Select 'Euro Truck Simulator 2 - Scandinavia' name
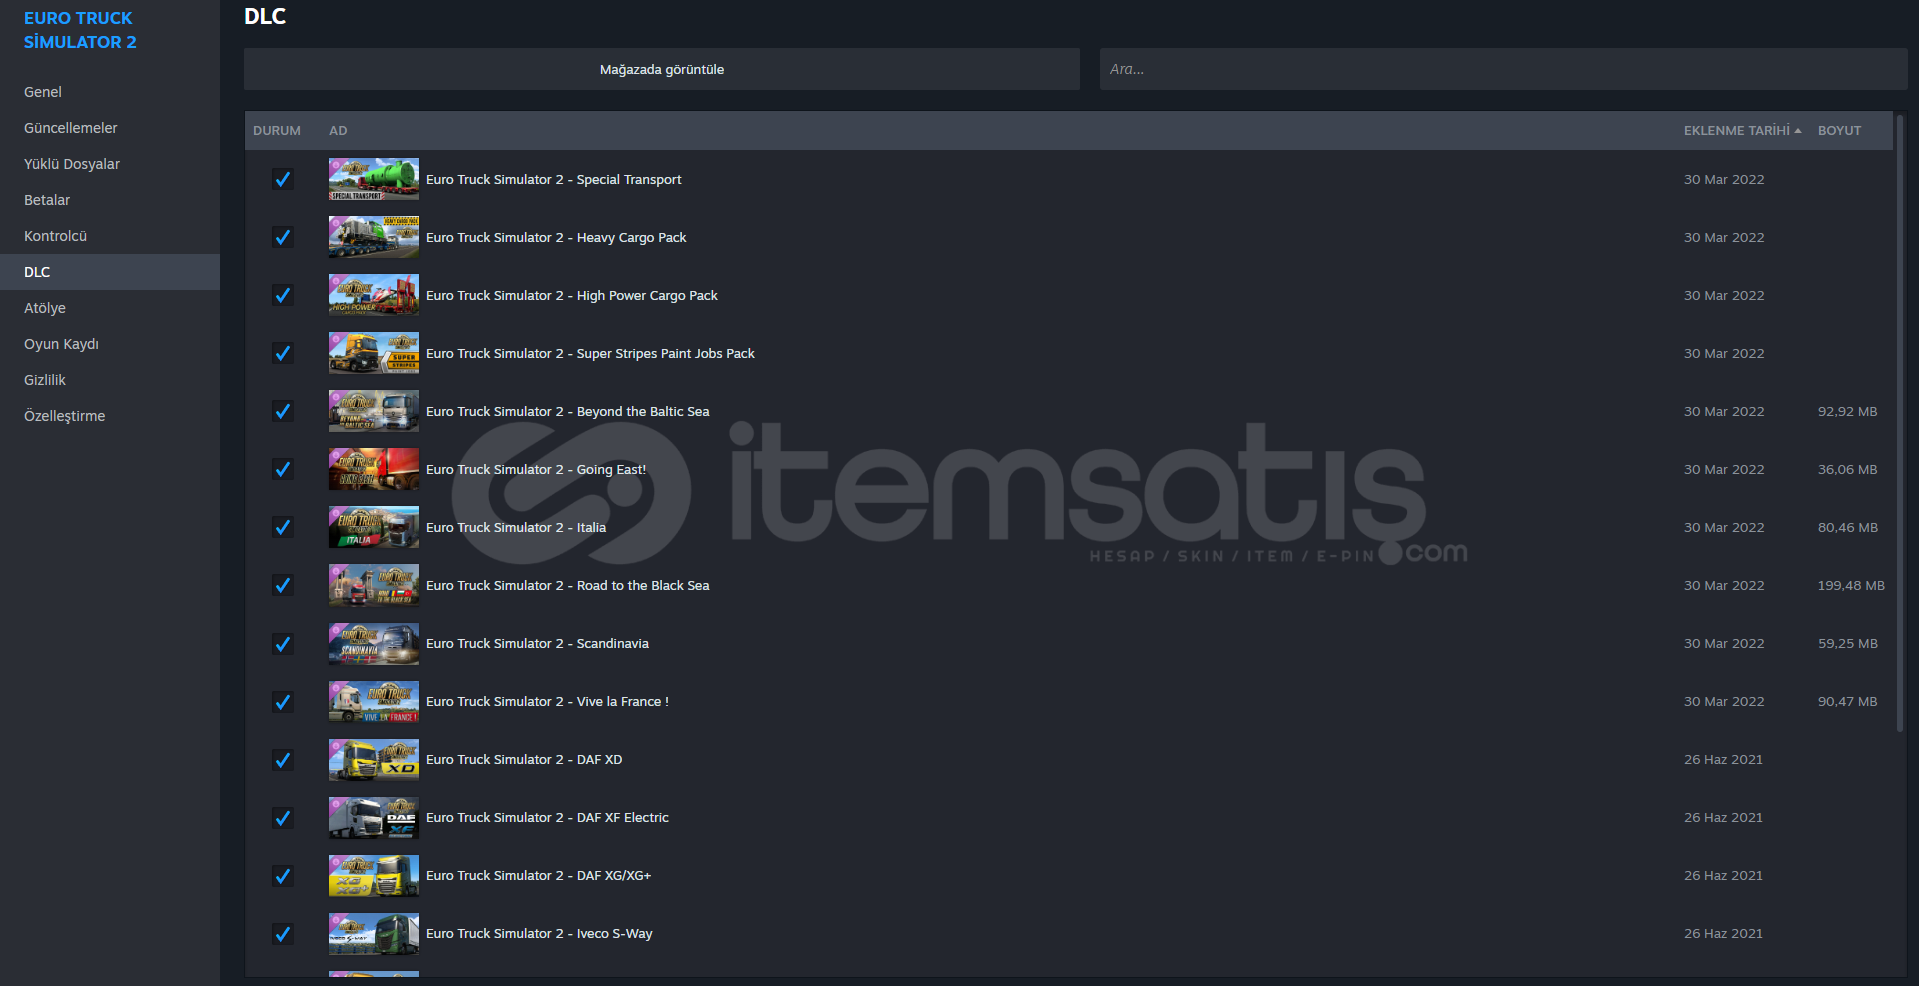The height and width of the screenshot is (986, 1919). point(537,644)
